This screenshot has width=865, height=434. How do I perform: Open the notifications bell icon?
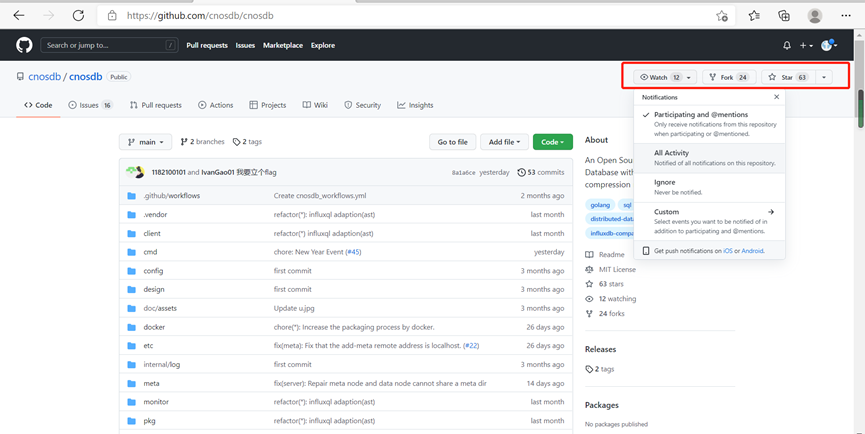[787, 45]
